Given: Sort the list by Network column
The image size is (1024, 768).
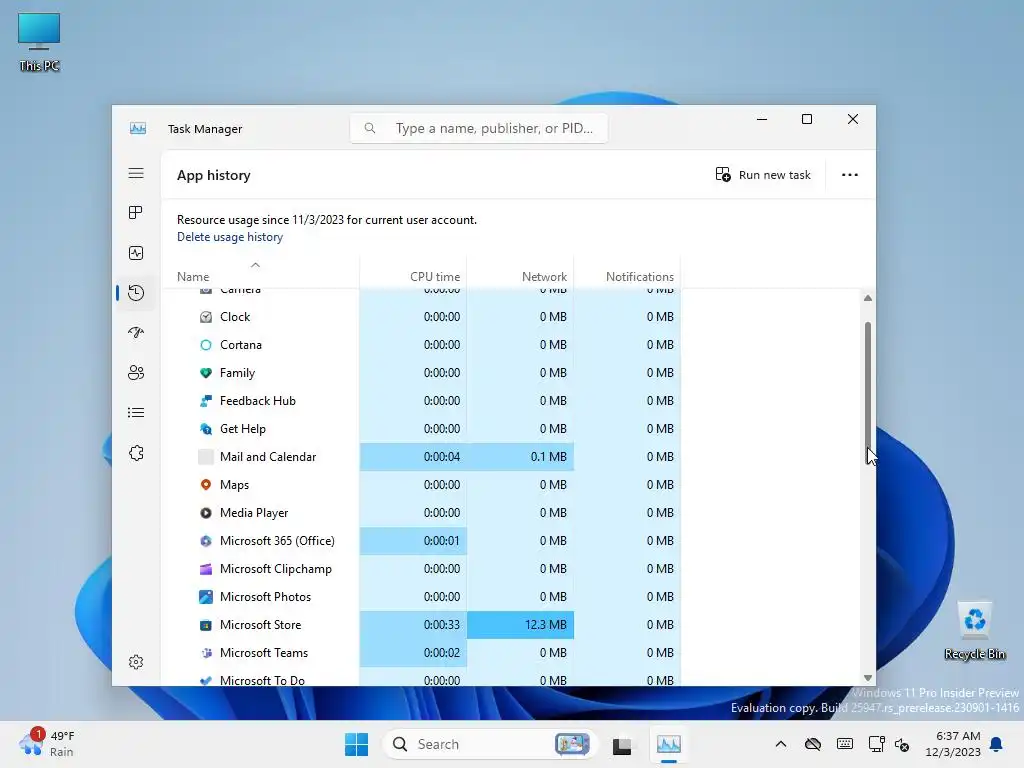Looking at the screenshot, I should [544, 277].
